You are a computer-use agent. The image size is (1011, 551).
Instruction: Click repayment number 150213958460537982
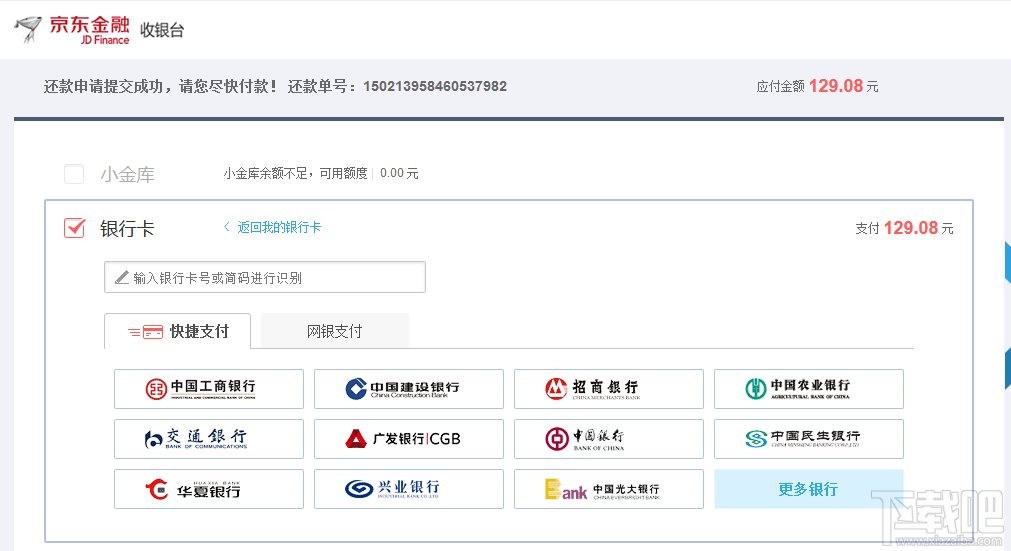coord(435,86)
